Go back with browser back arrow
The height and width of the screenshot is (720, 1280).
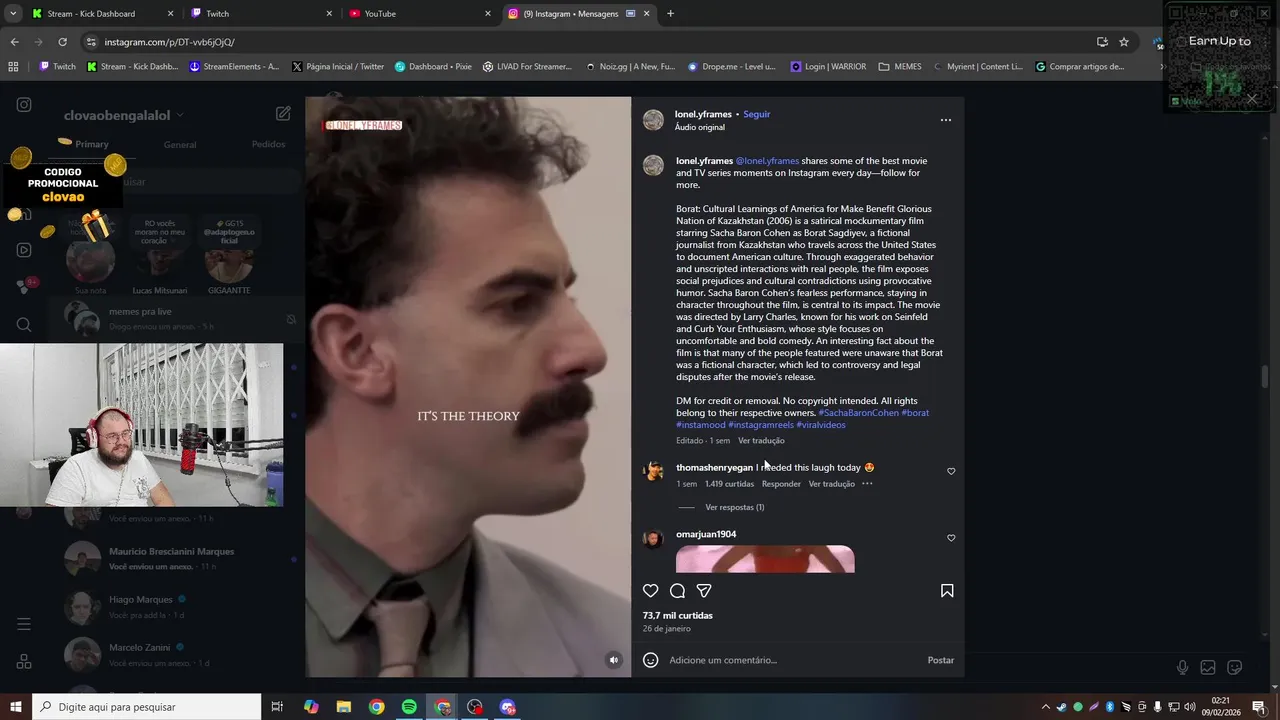point(14,42)
